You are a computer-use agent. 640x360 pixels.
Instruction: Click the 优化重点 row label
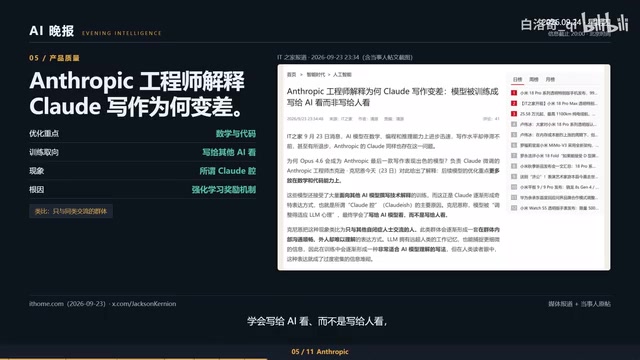[44, 133]
